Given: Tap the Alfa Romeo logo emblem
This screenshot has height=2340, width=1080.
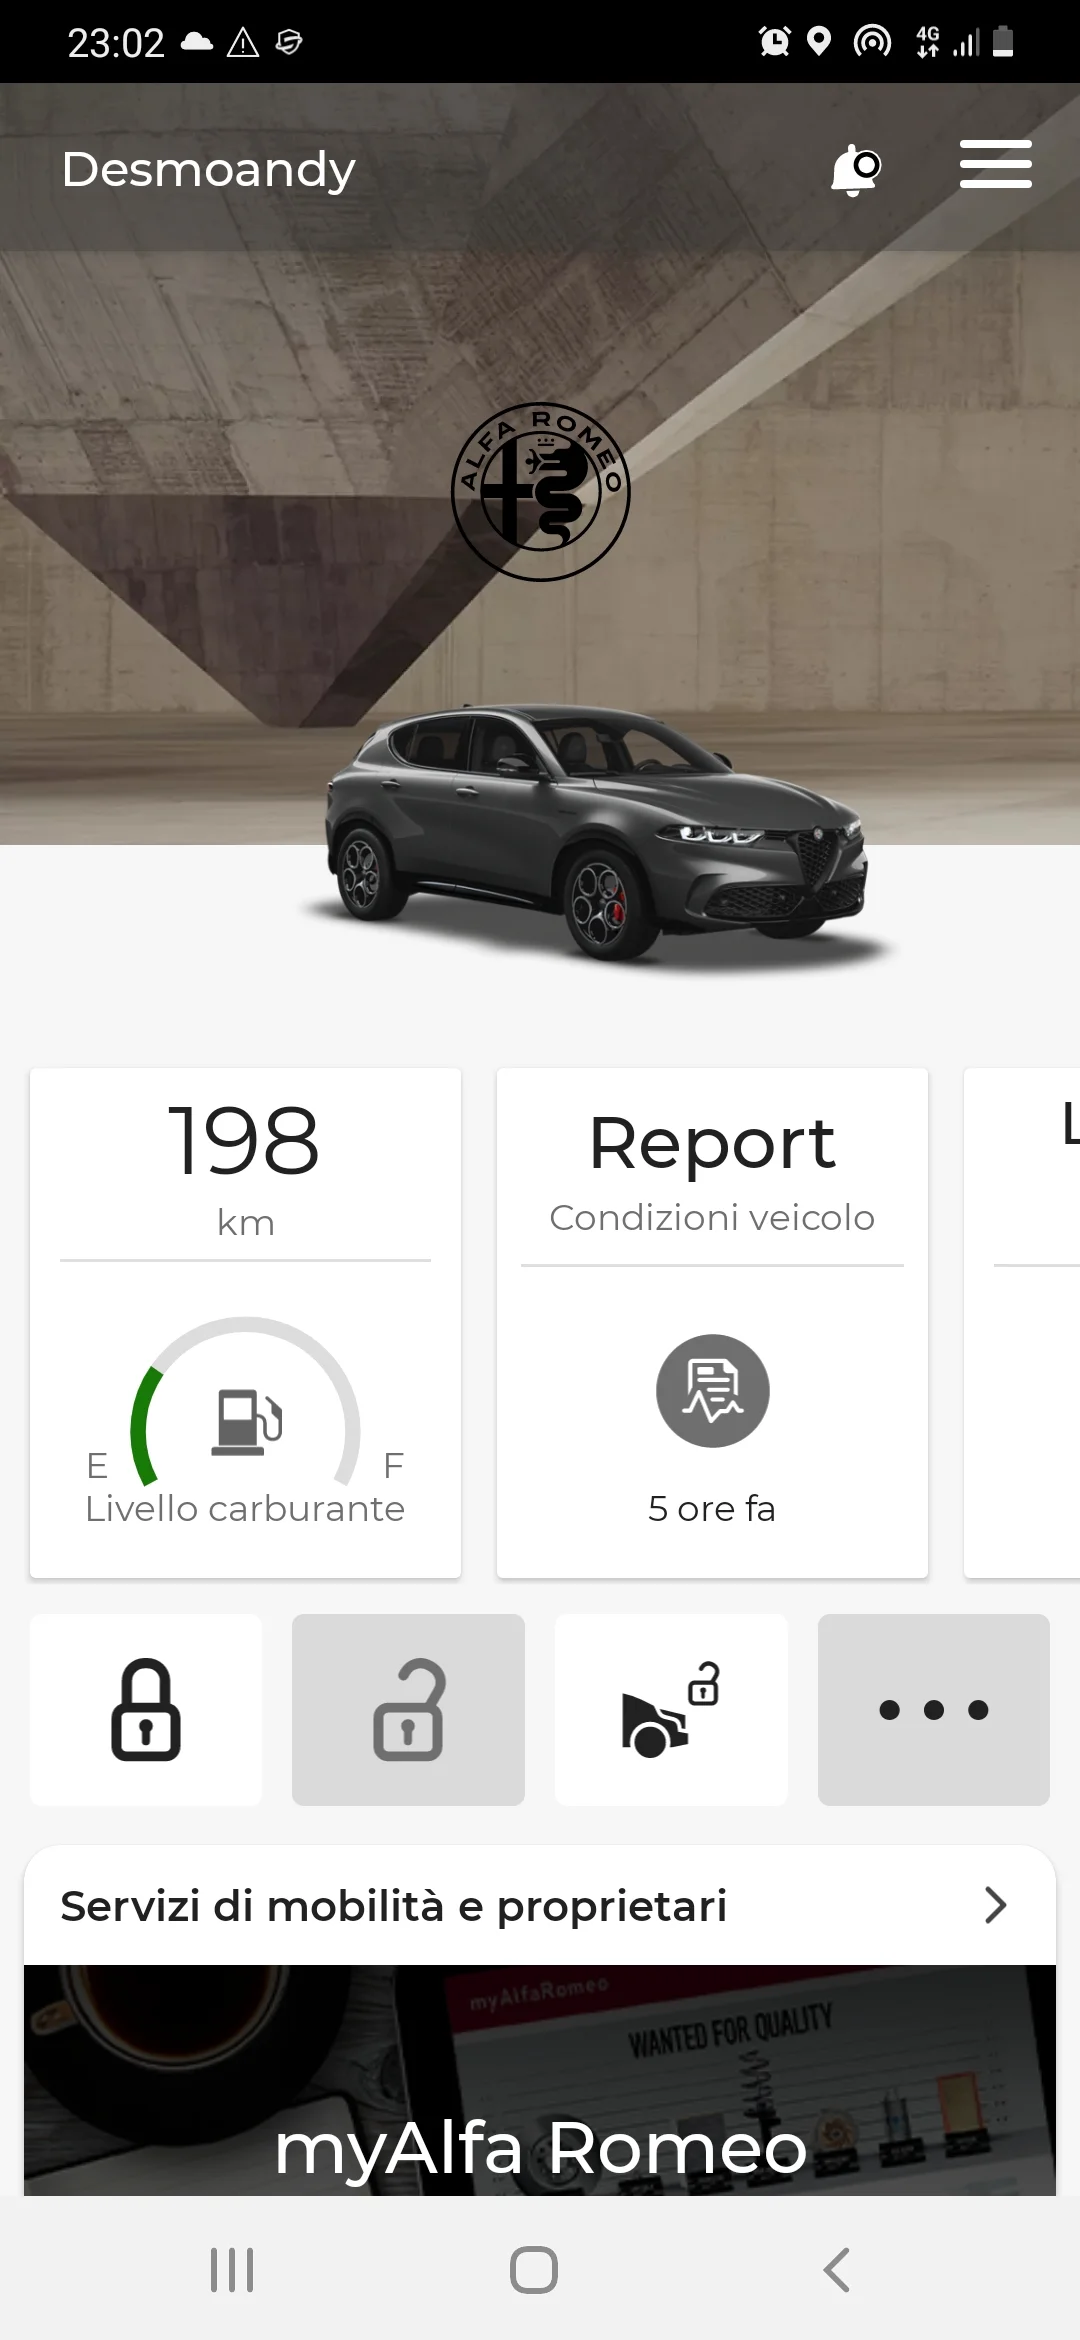Looking at the screenshot, I should pyautogui.click(x=541, y=492).
